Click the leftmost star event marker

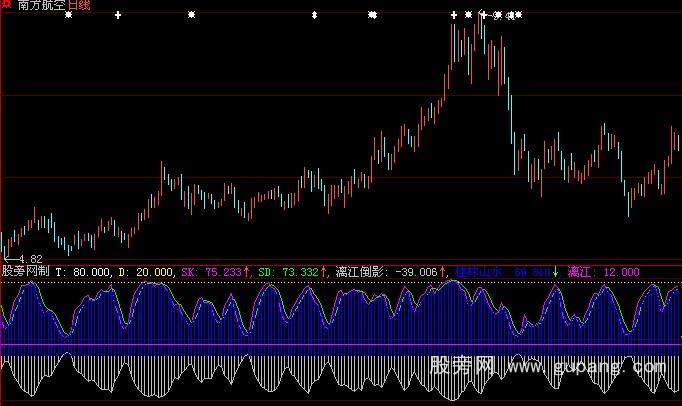point(68,16)
